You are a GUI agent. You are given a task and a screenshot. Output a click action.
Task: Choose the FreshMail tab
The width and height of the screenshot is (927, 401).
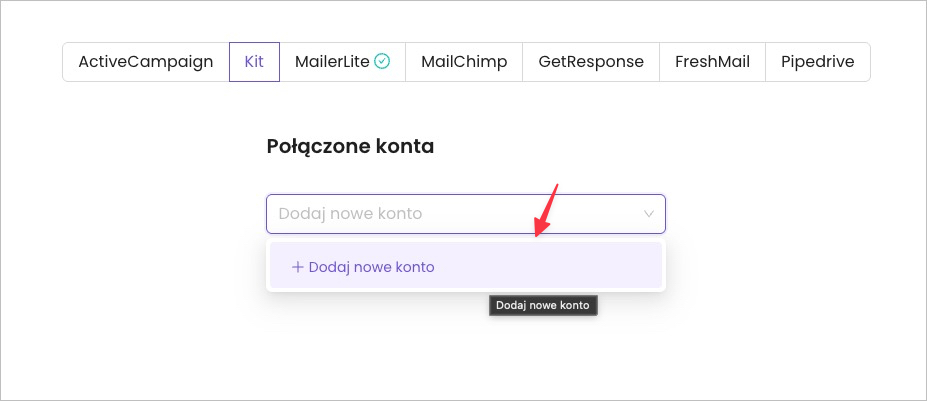[712, 62]
